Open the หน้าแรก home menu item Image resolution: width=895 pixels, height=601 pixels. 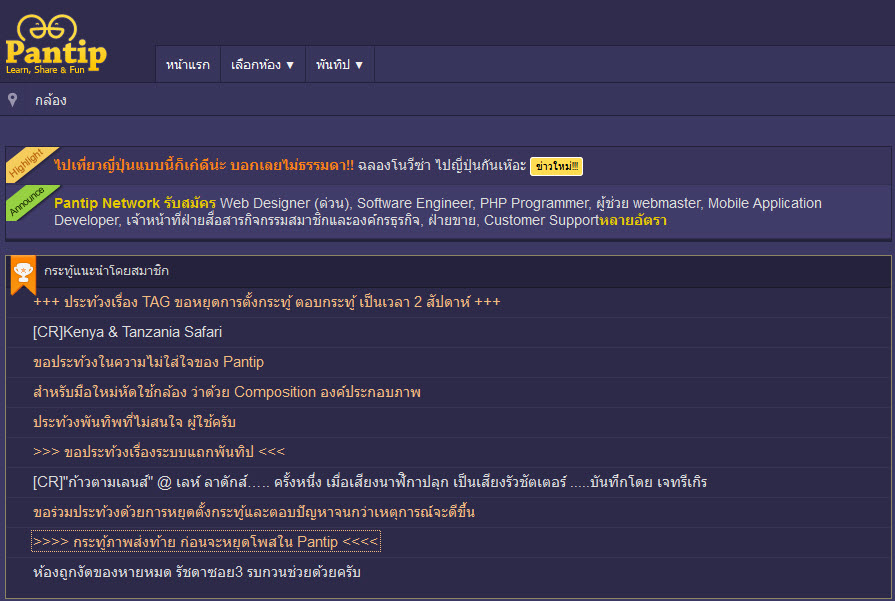(188, 64)
